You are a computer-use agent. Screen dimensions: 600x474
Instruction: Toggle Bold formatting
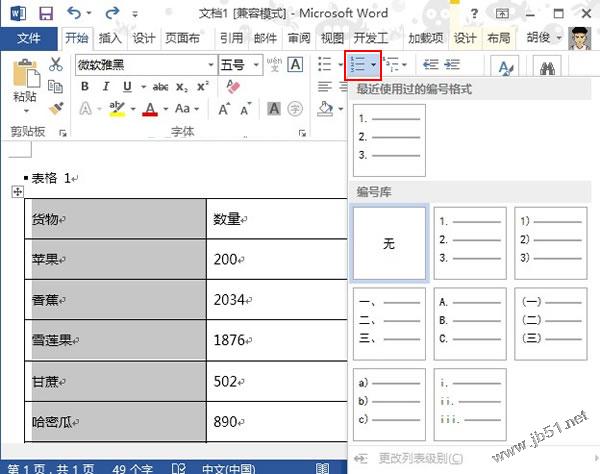point(85,87)
